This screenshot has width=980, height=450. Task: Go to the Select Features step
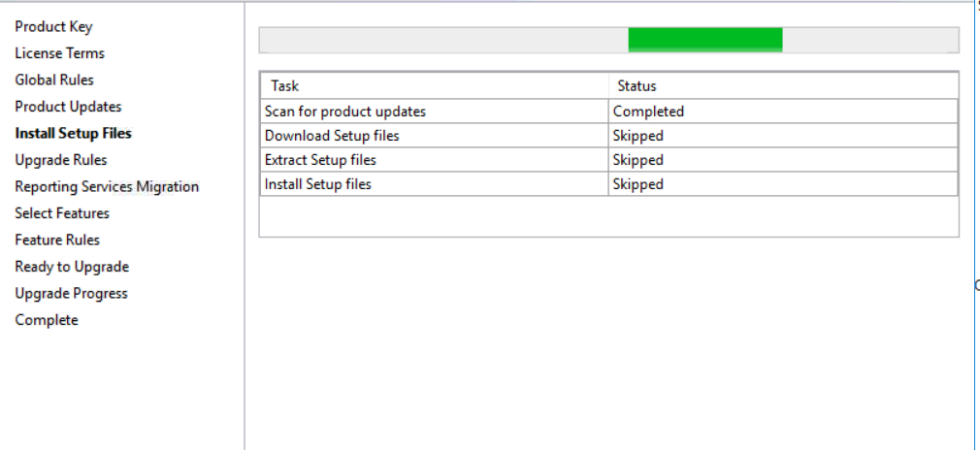[62, 213]
